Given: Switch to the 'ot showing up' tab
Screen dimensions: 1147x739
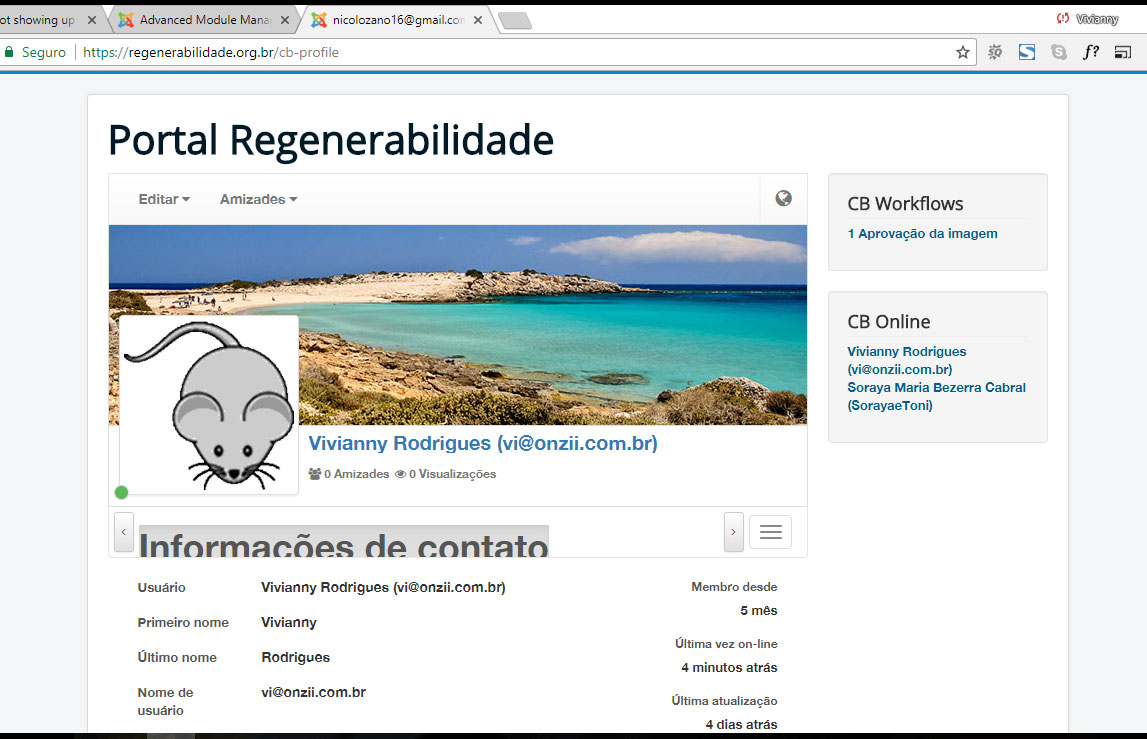Looking at the screenshot, I should click(44, 20).
